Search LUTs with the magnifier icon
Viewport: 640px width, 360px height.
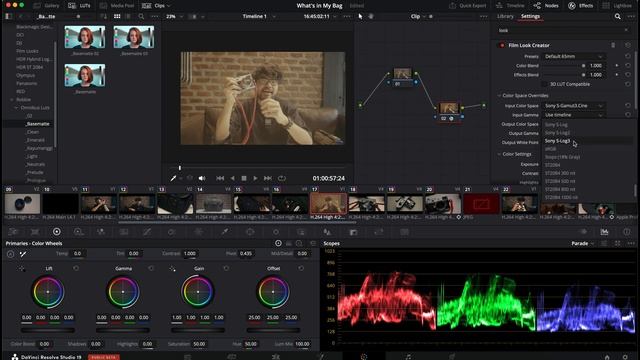[x=141, y=16]
